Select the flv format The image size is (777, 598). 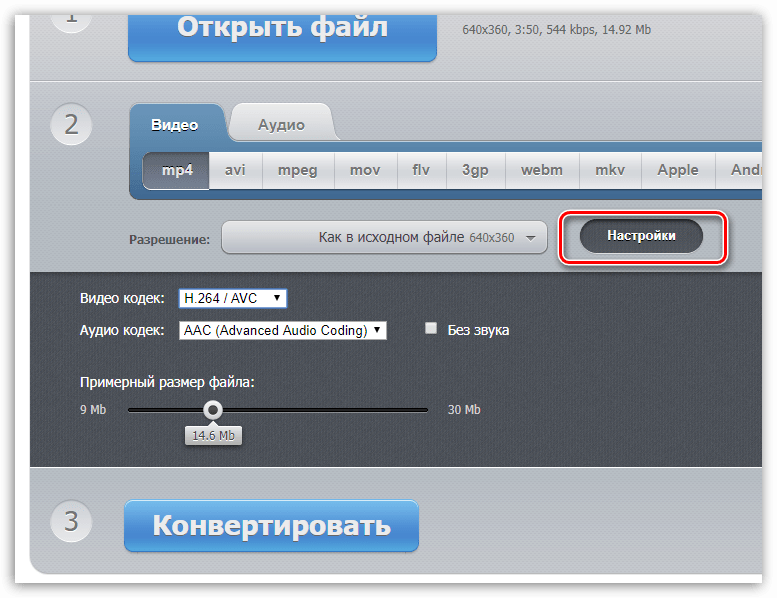(x=421, y=170)
